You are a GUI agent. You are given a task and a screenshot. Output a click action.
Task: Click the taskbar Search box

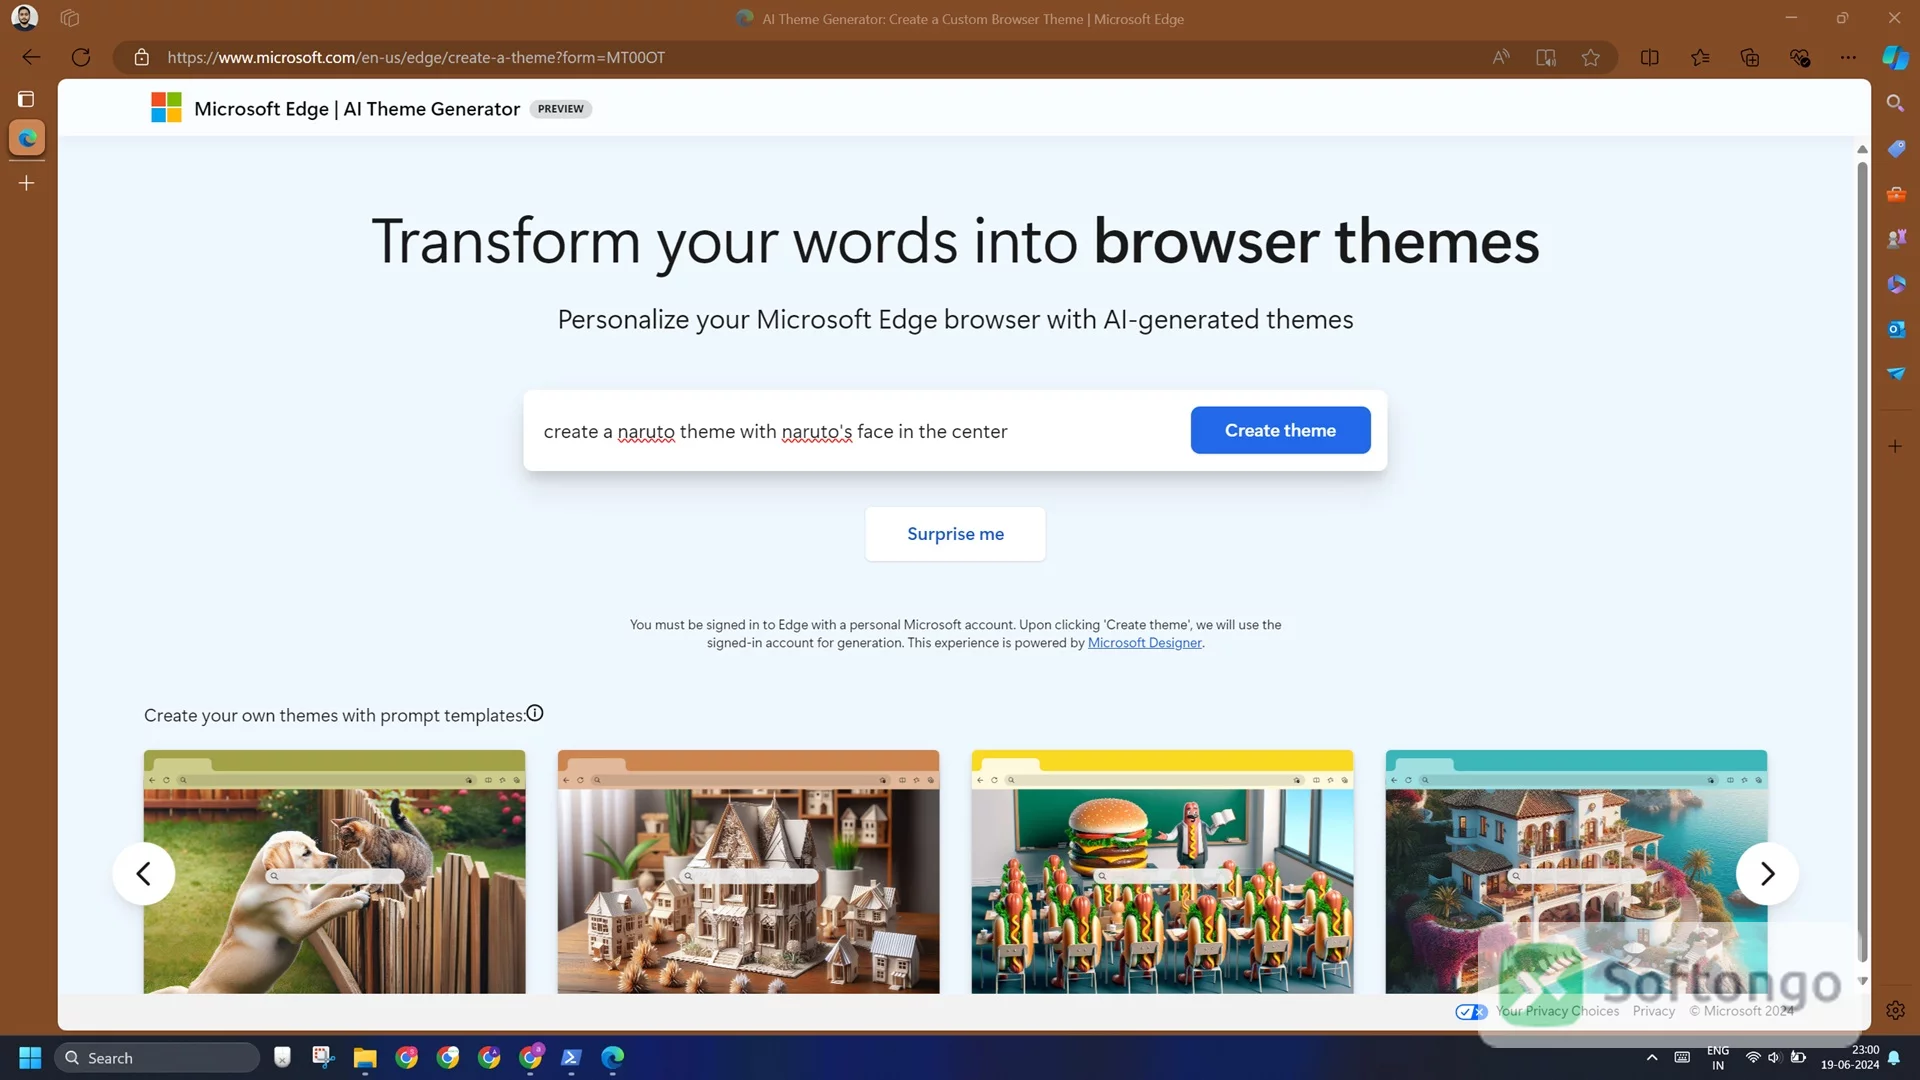pos(158,1058)
